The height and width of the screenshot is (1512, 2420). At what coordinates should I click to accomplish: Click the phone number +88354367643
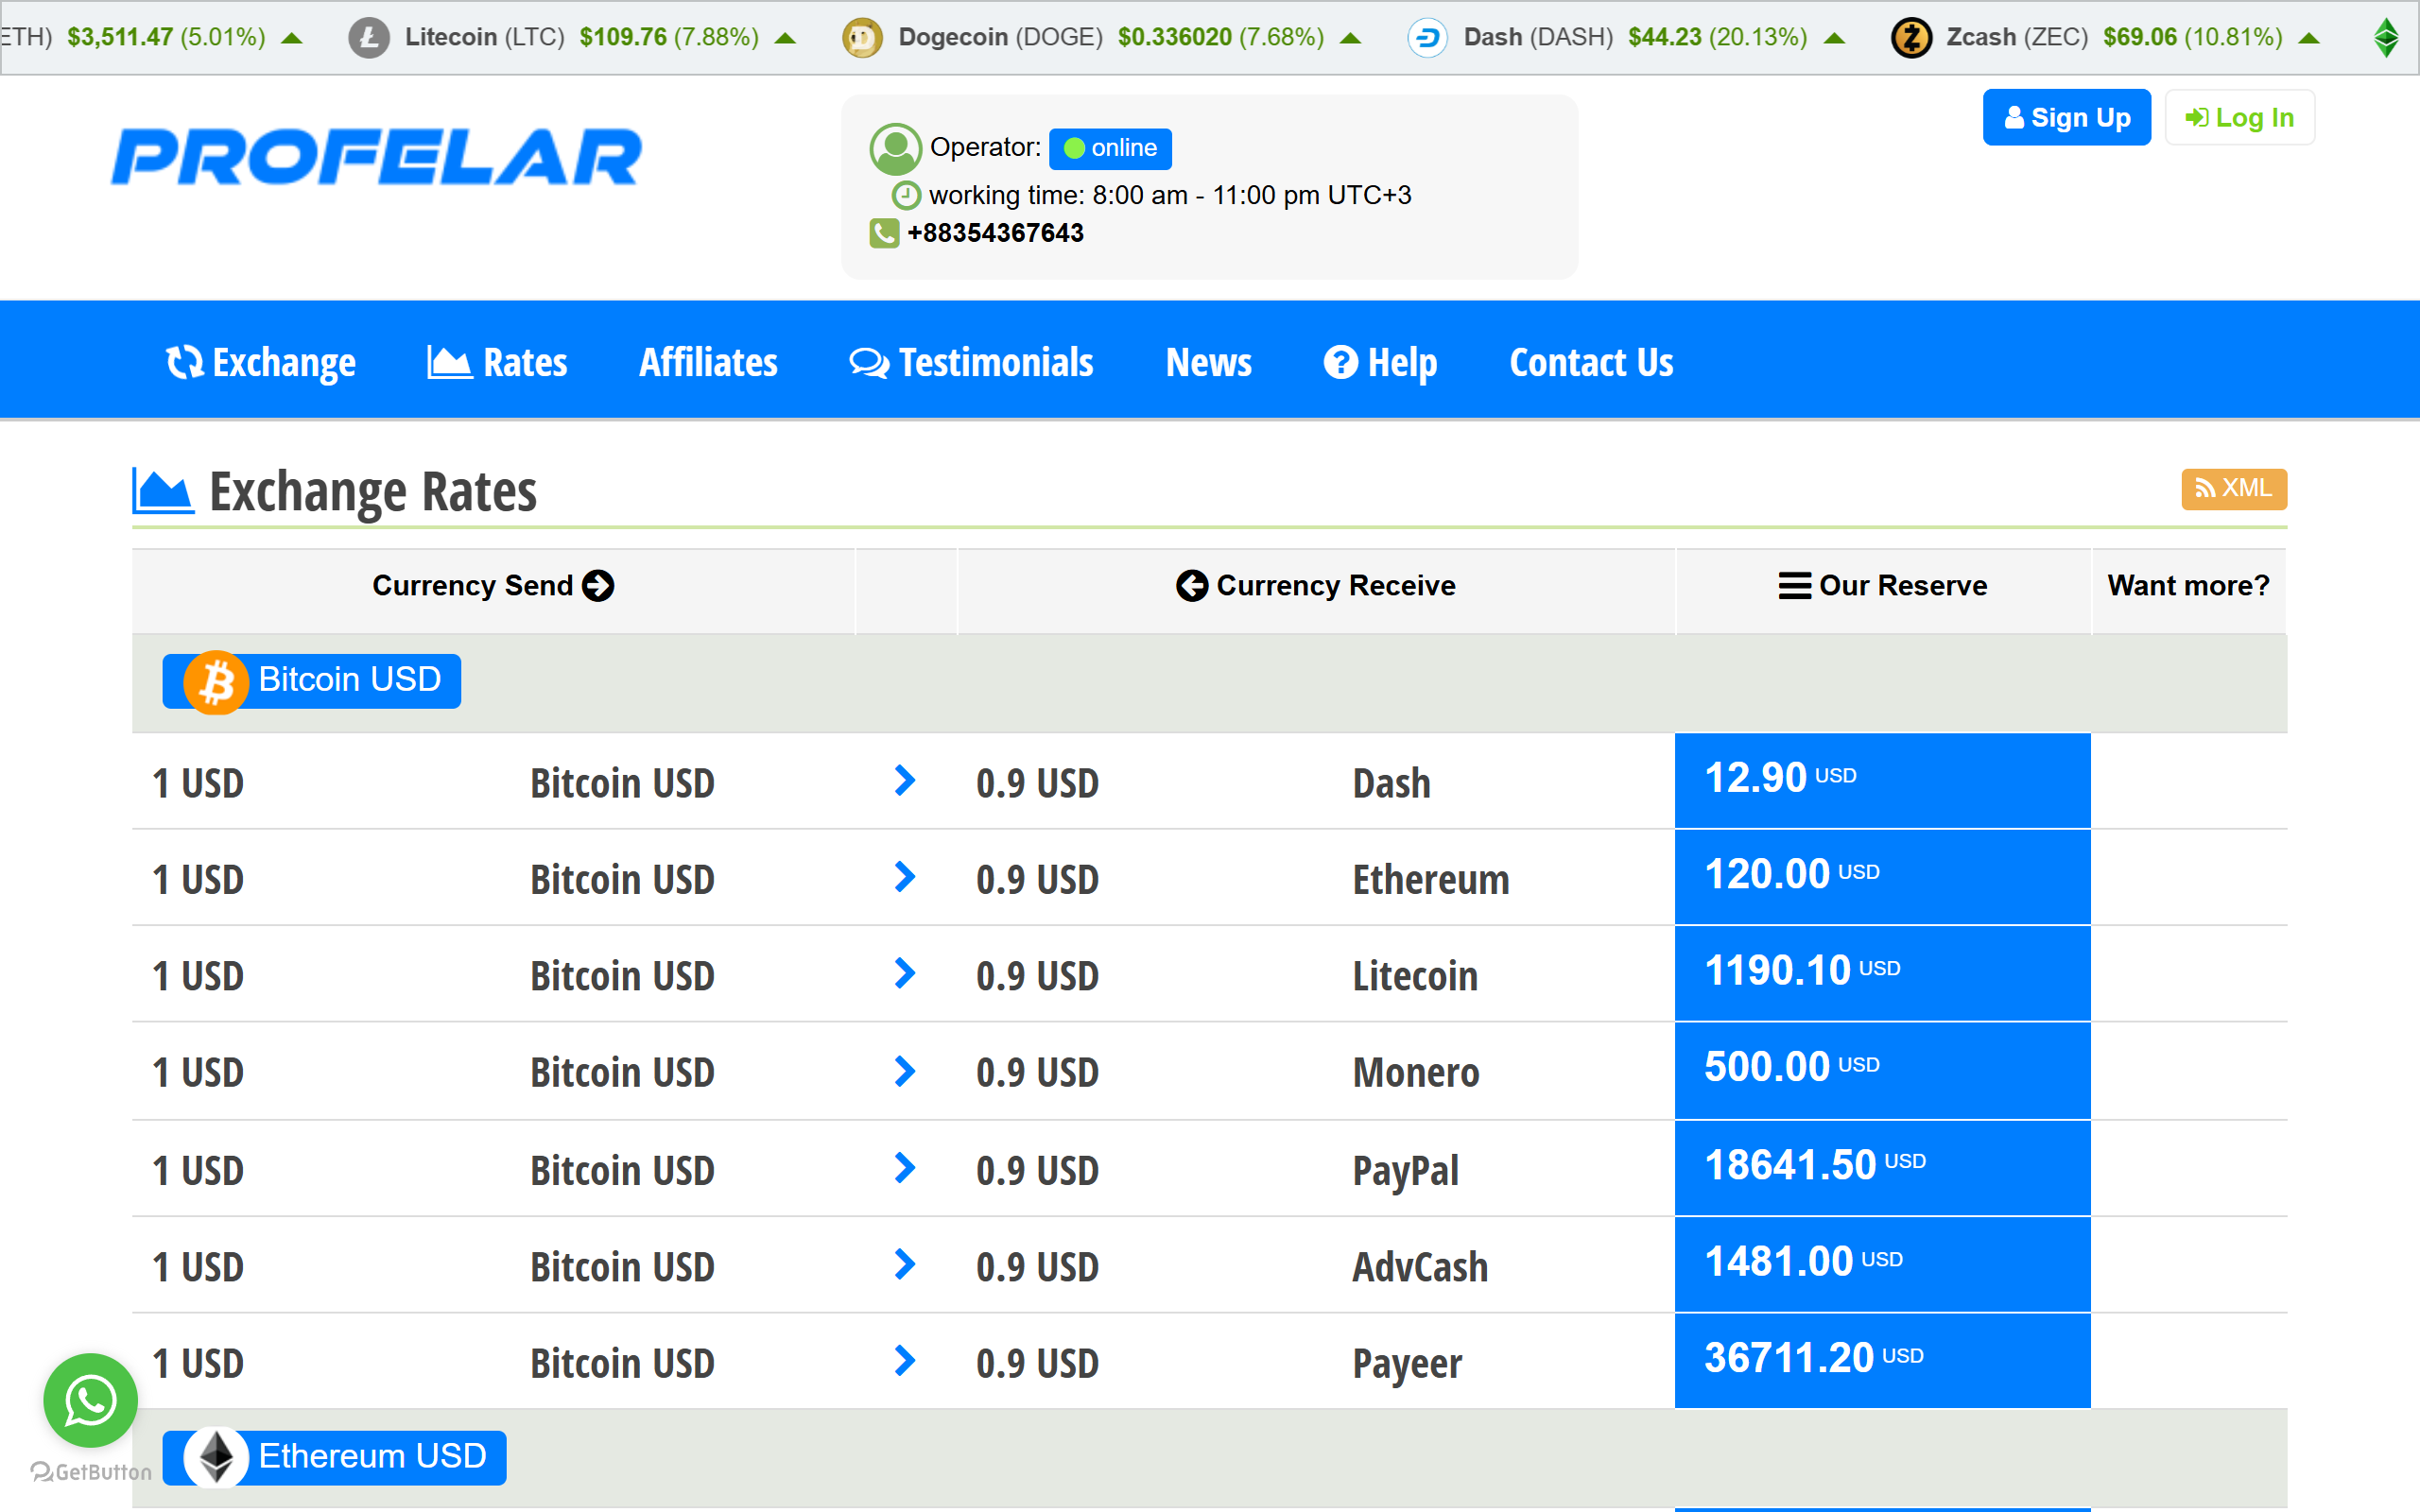point(995,233)
